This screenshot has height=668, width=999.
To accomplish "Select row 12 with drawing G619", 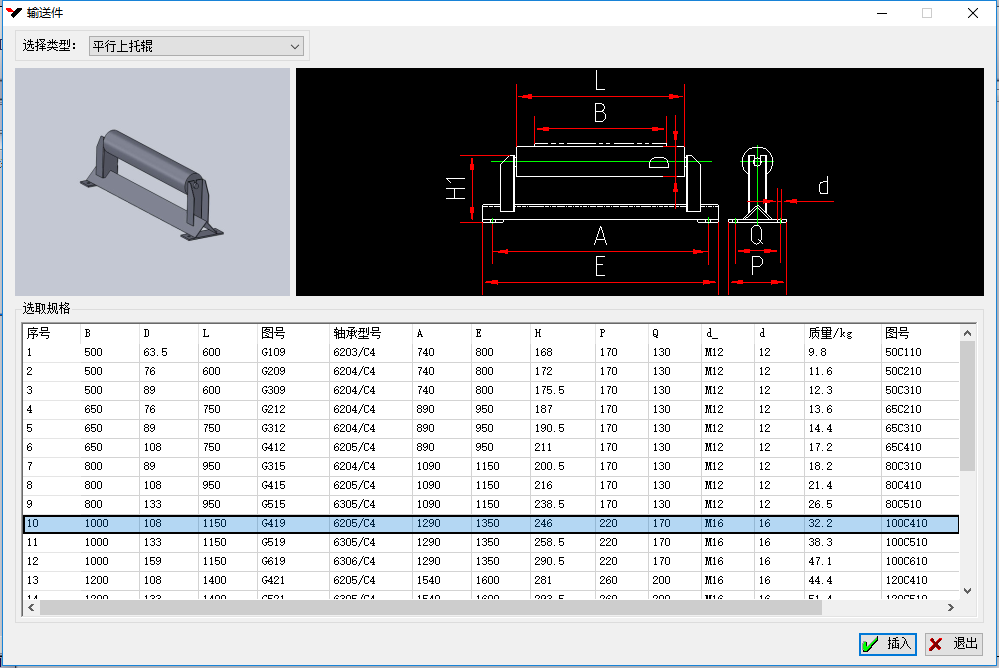I will point(273,561).
